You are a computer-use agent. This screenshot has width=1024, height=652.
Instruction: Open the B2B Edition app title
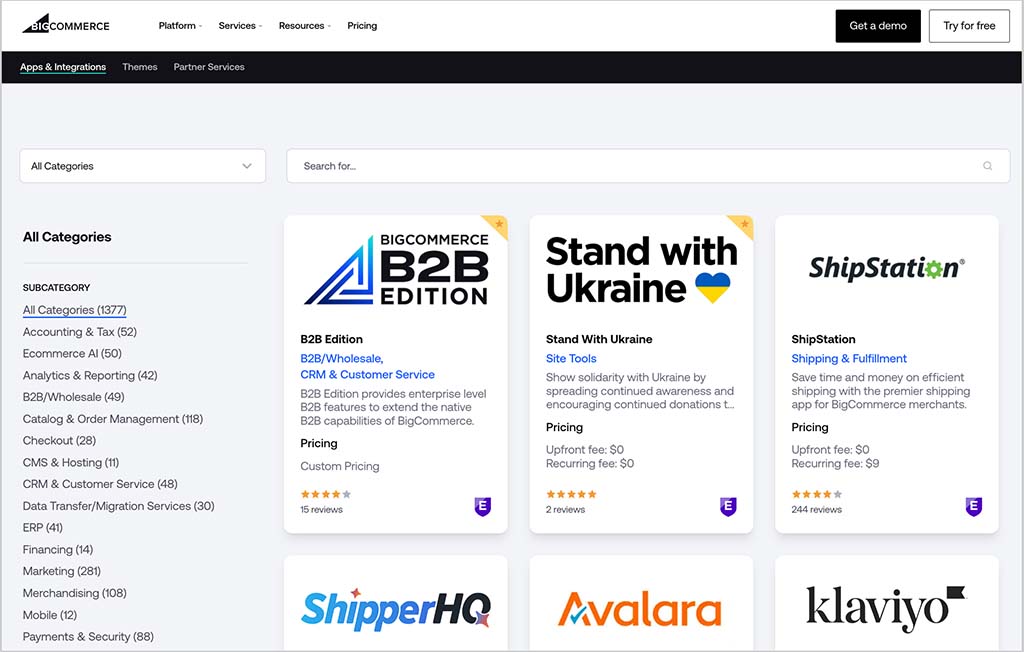tap(331, 339)
